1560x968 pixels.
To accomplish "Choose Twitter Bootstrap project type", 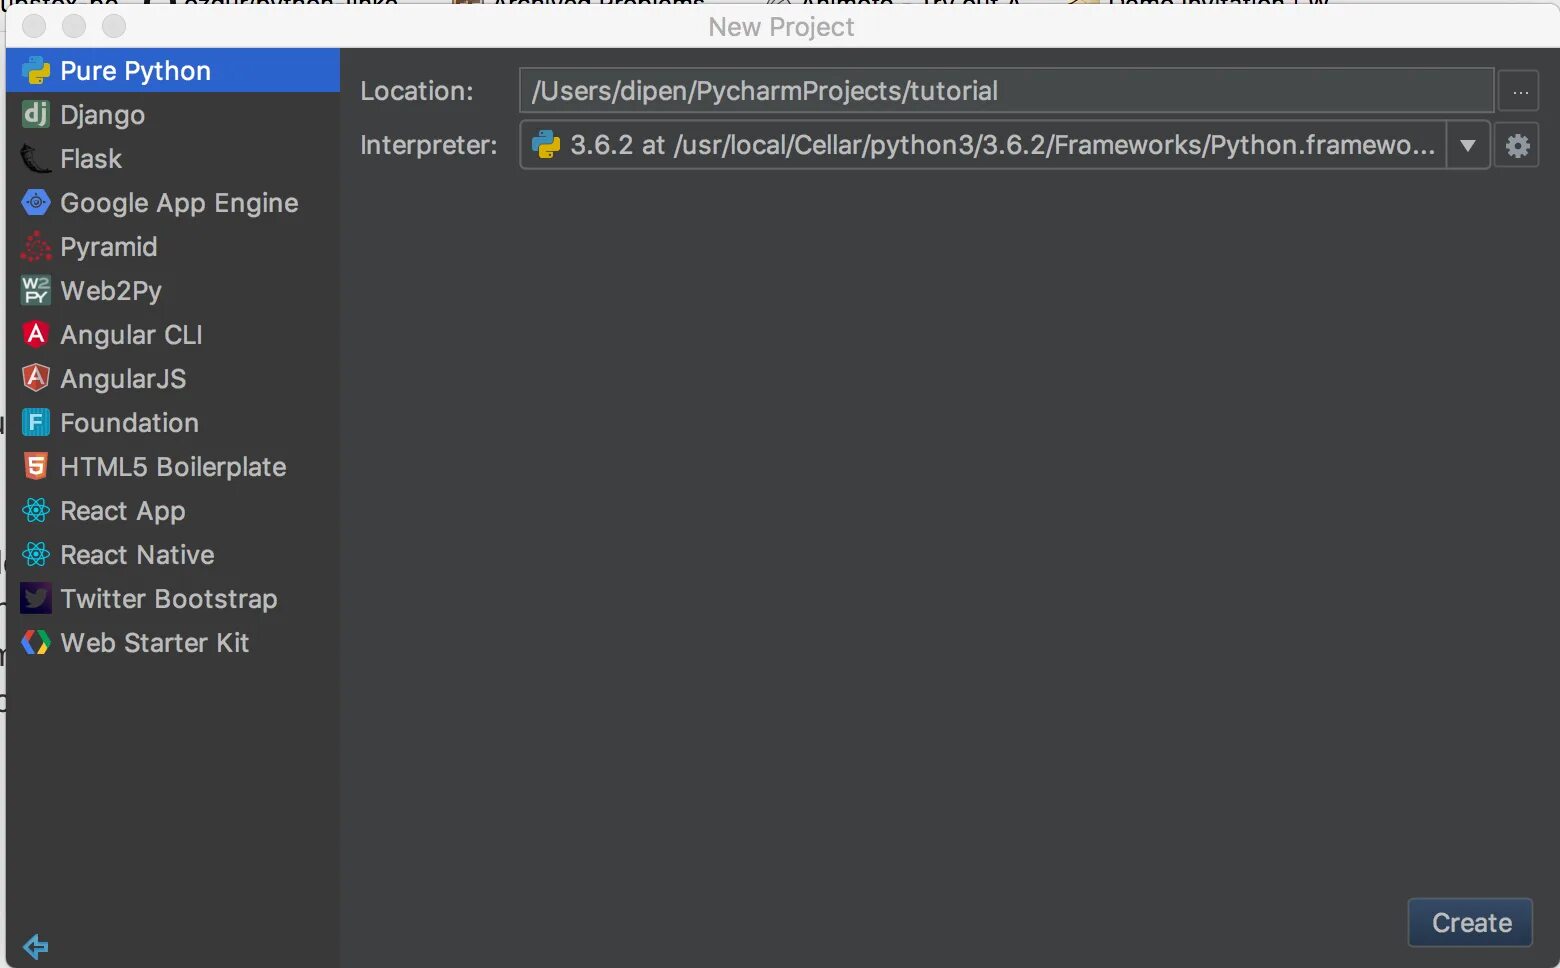I will tap(173, 599).
